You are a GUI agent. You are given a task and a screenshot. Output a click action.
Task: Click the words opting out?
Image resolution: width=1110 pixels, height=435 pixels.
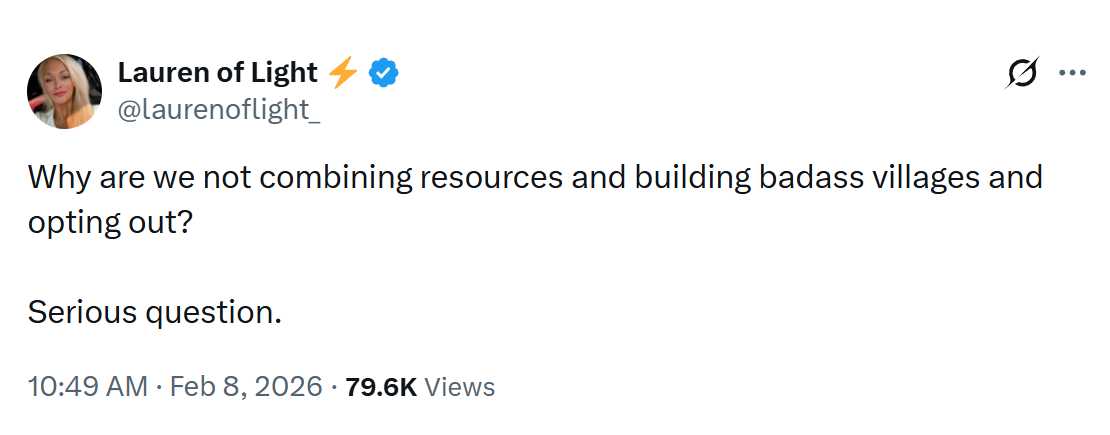(109, 222)
